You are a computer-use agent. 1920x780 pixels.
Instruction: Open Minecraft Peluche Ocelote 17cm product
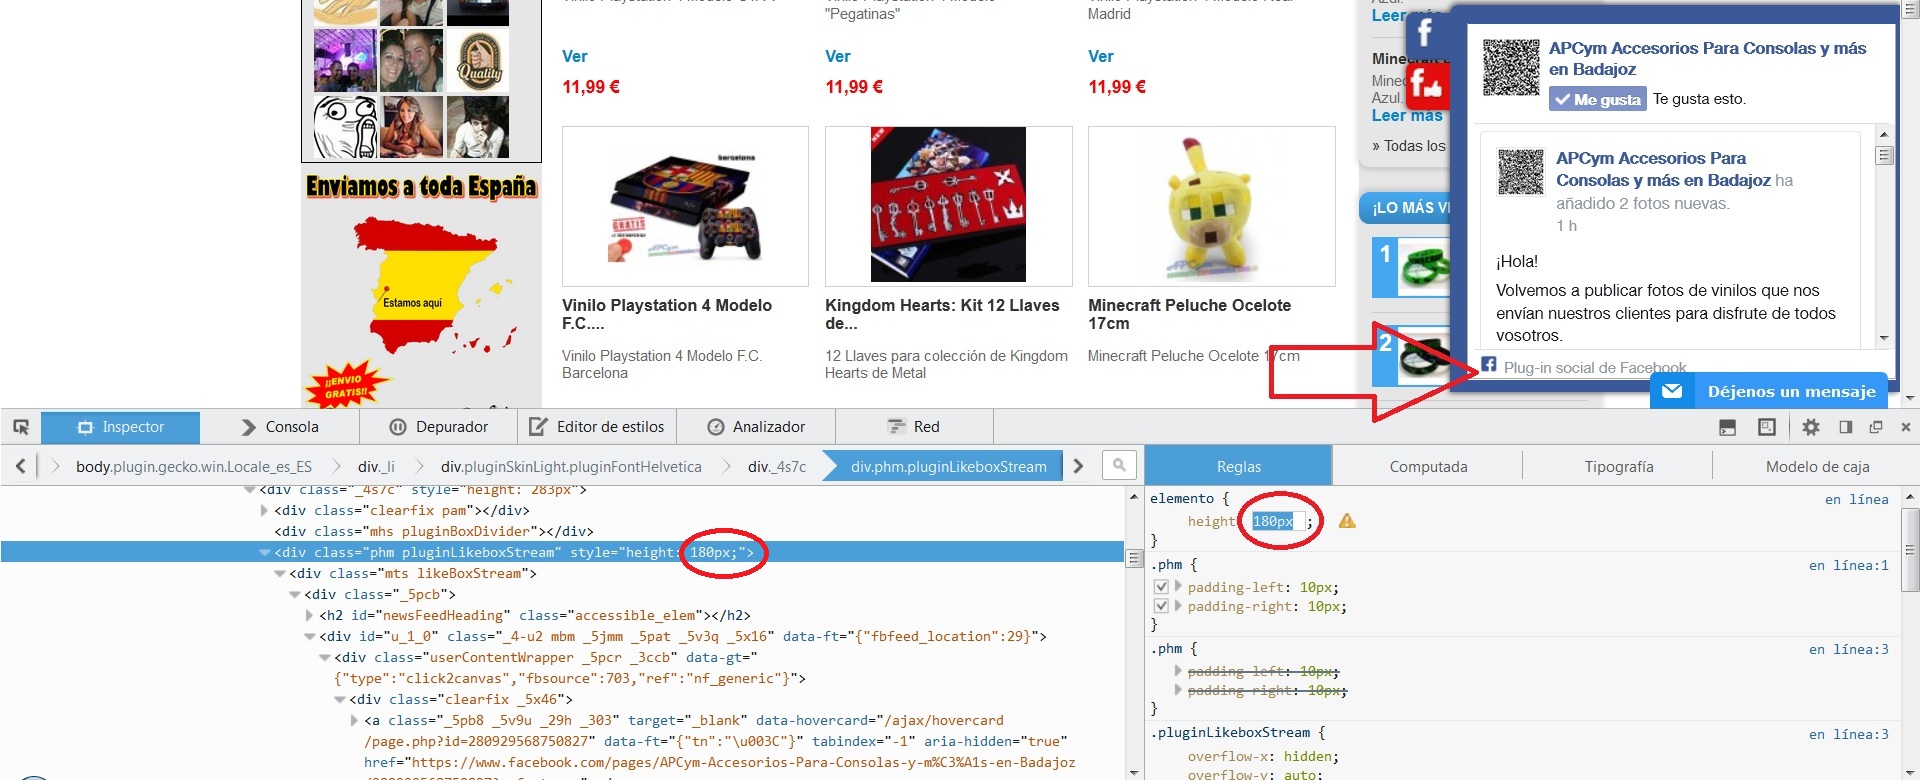(1189, 314)
